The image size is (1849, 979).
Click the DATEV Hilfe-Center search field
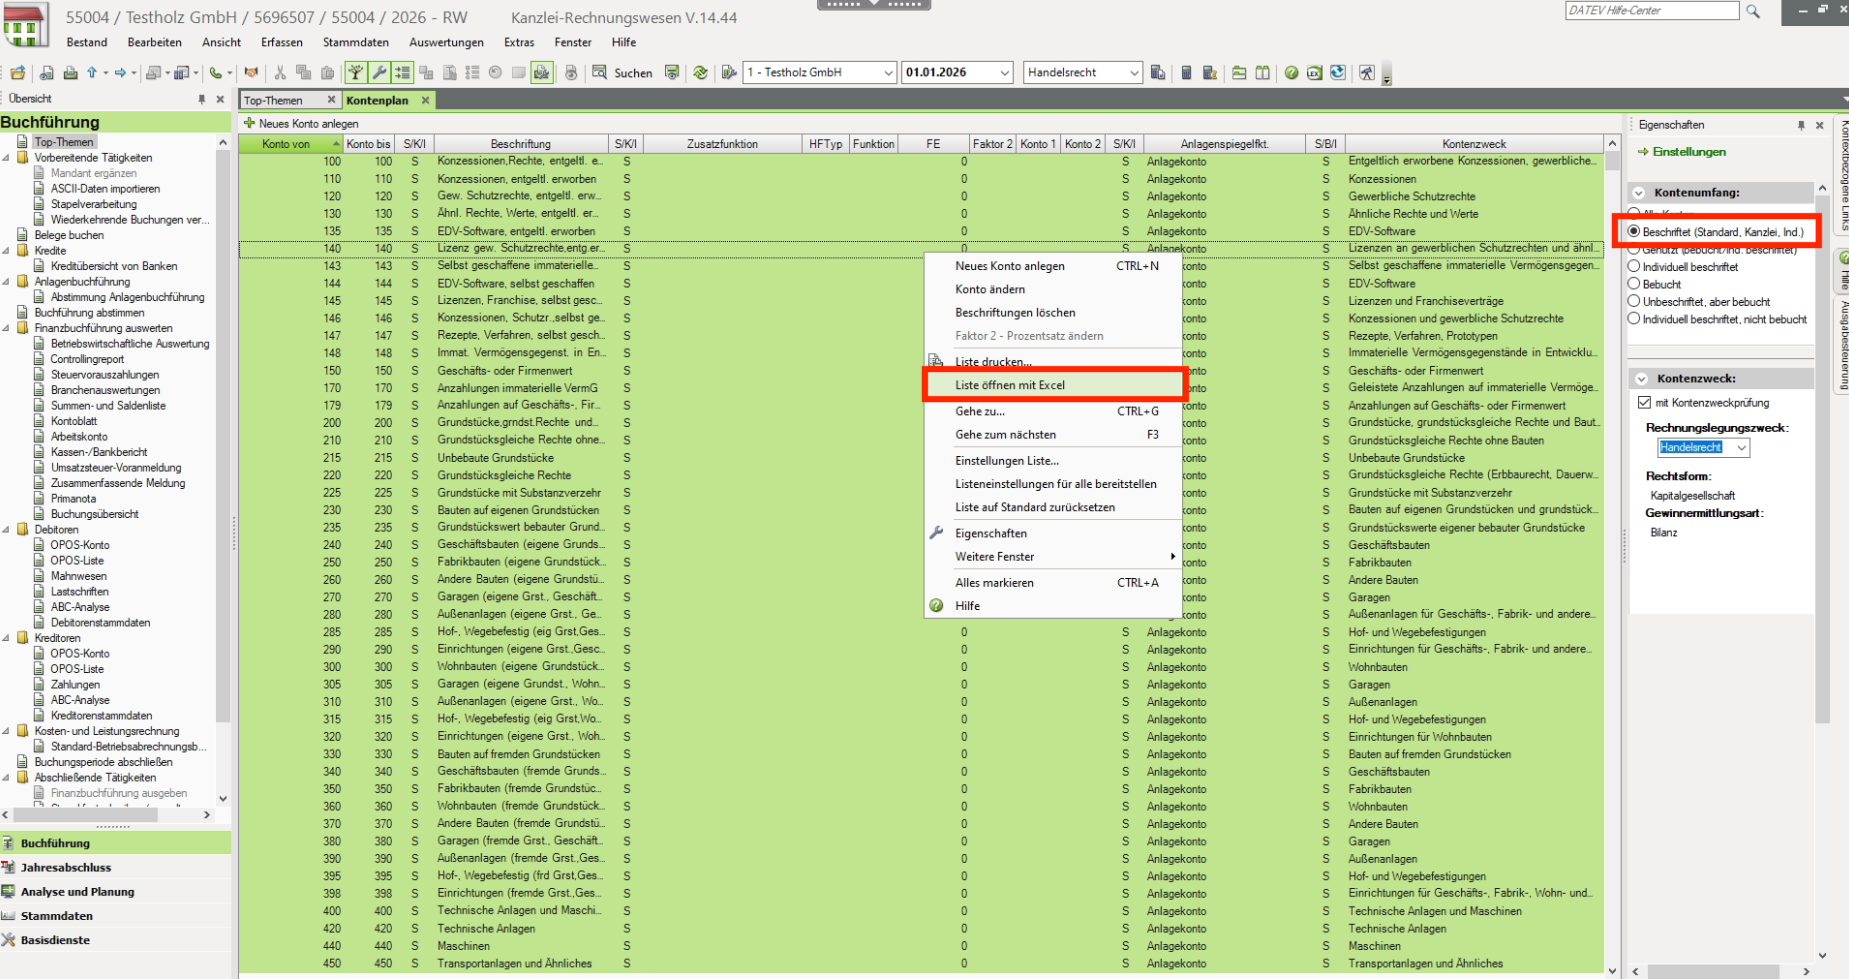click(1652, 10)
